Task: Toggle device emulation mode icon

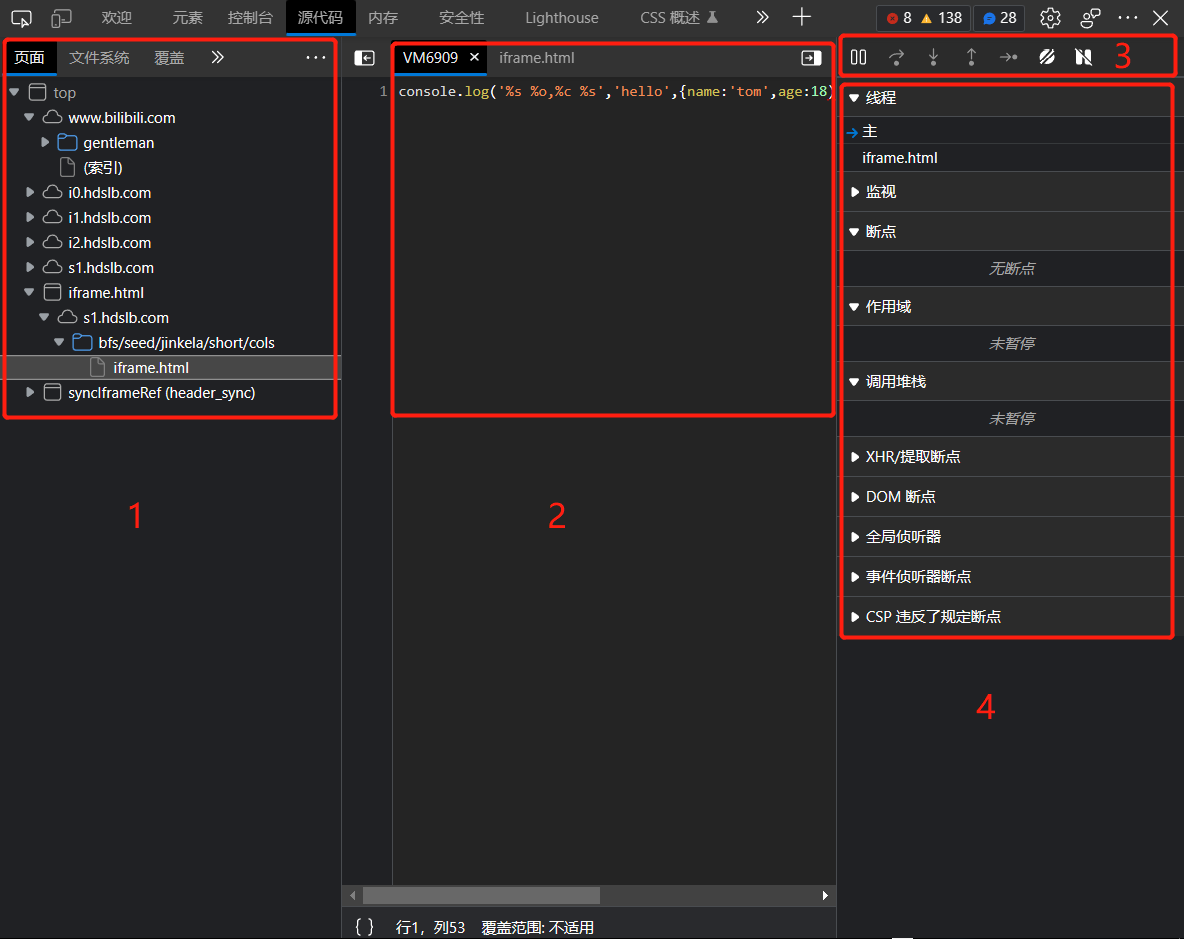Action: click(x=61, y=17)
